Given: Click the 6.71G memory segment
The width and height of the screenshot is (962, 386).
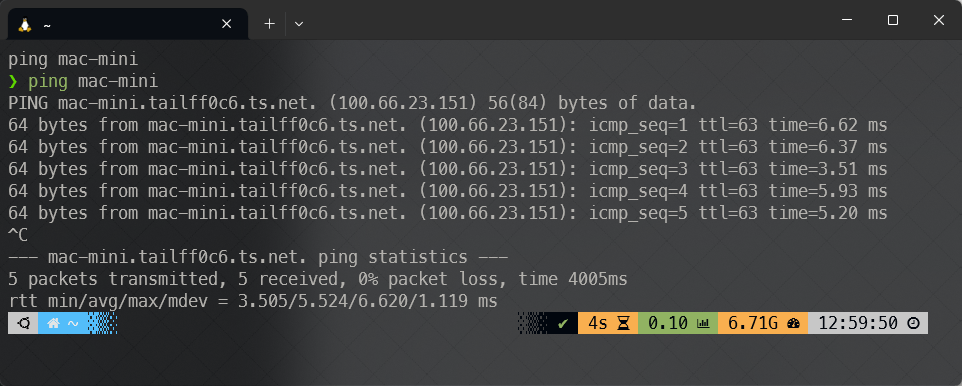Looking at the screenshot, I should click(x=764, y=323).
